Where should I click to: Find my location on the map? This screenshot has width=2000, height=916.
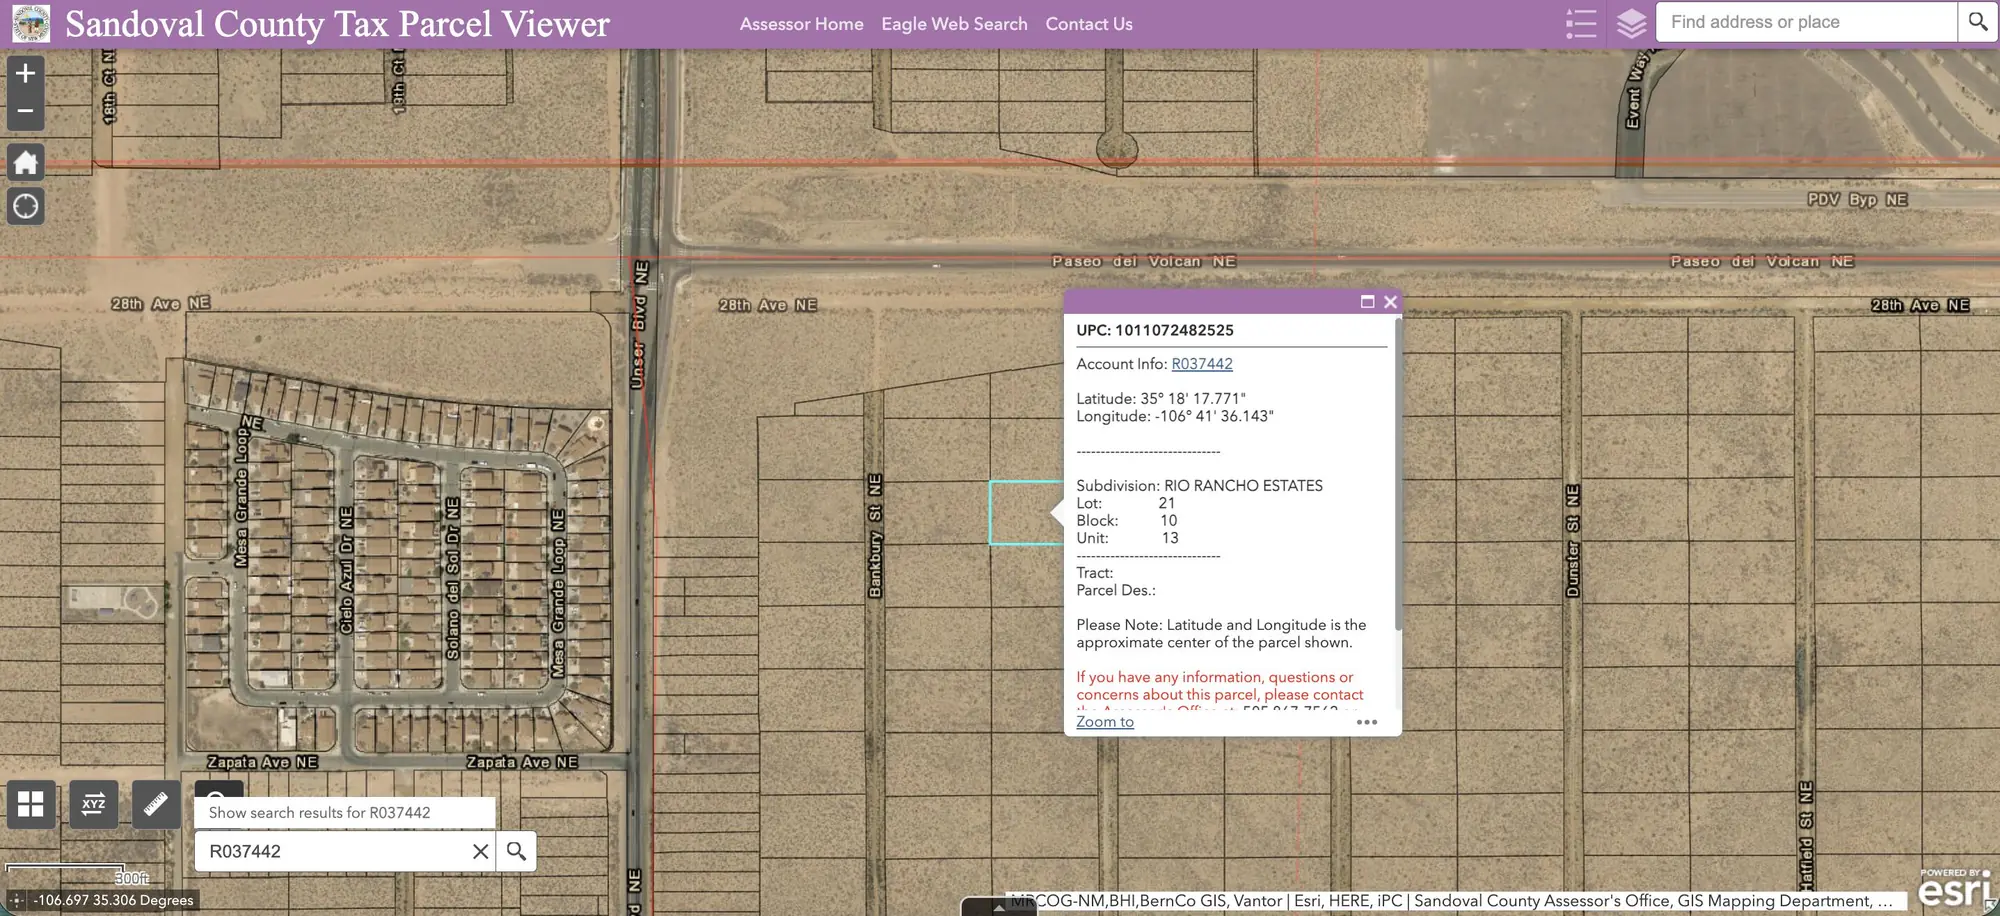26,206
